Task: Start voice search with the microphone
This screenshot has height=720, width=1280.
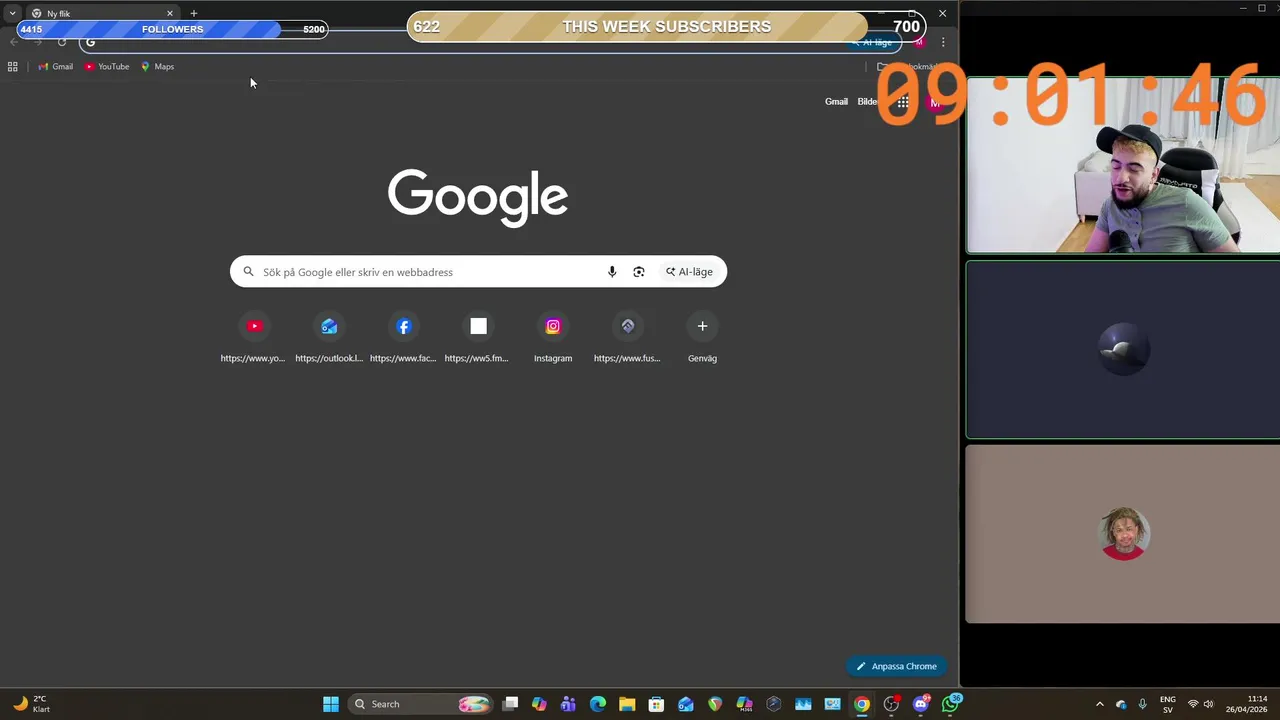Action: point(612,272)
